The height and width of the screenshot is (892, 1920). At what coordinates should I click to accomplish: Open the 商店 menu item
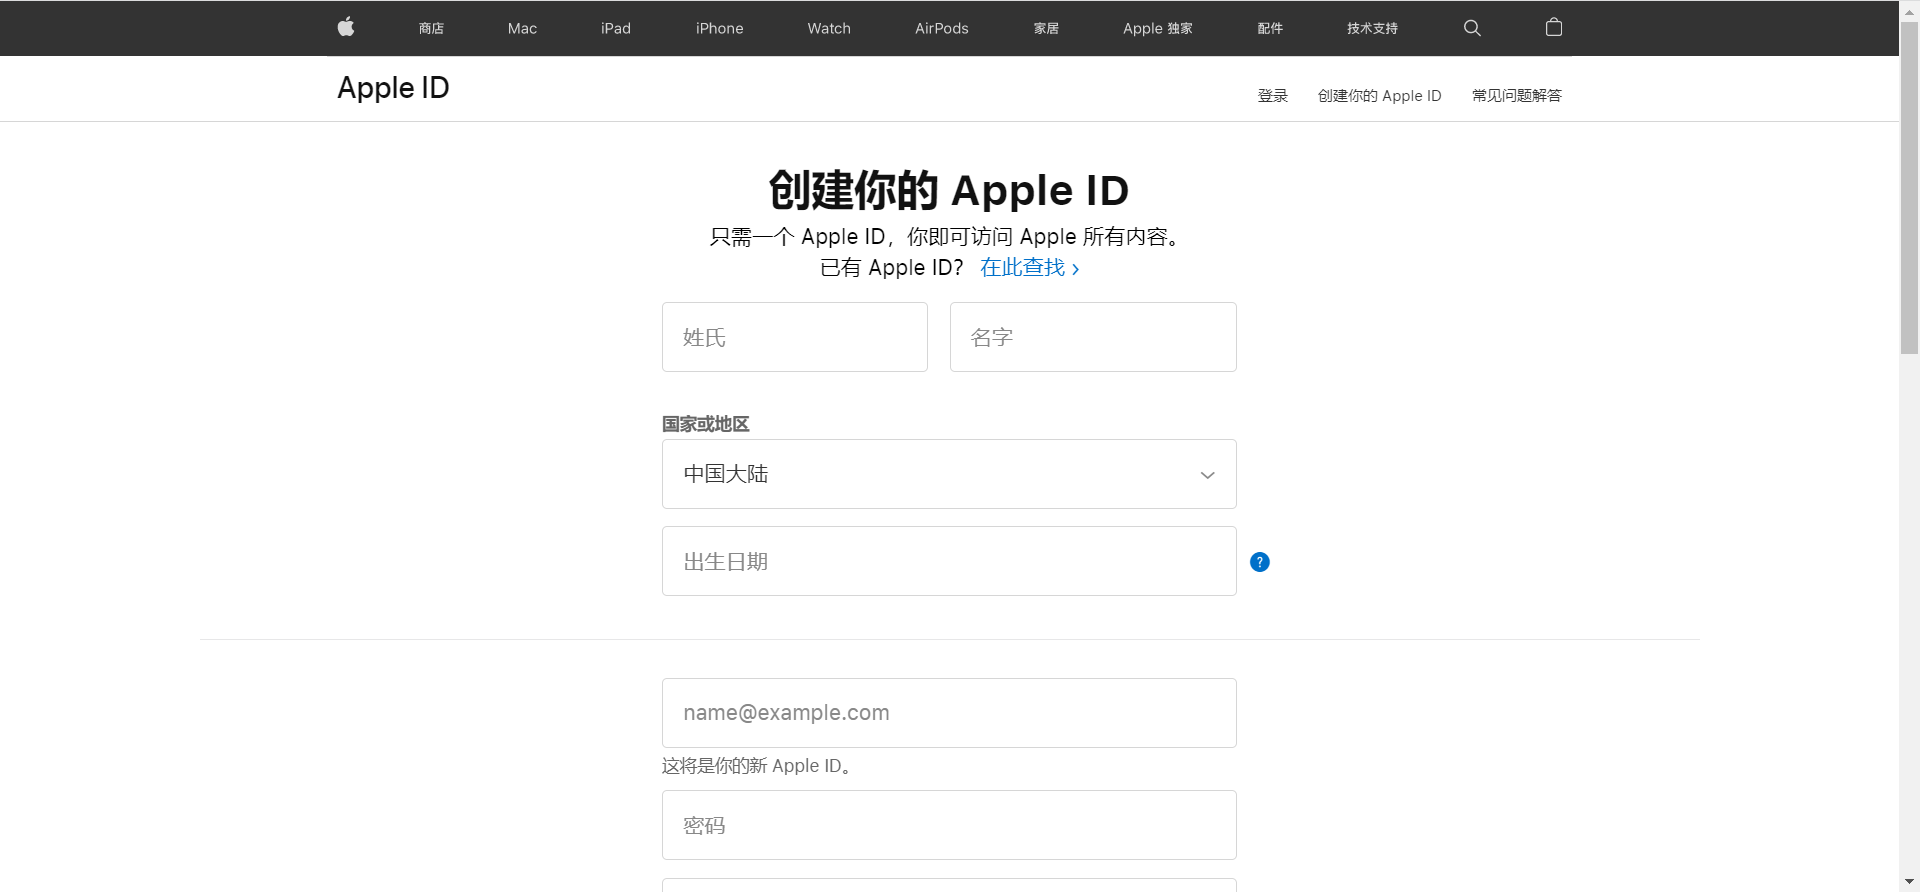tap(431, 28)
